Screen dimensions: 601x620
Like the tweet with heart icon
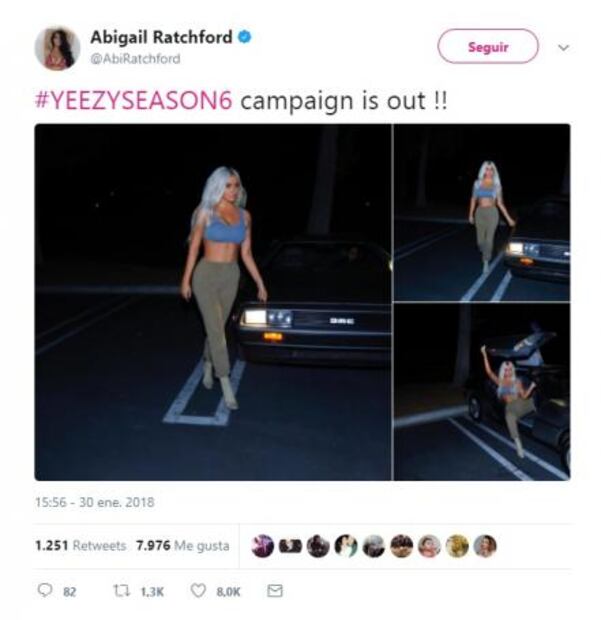pos(198,591)
